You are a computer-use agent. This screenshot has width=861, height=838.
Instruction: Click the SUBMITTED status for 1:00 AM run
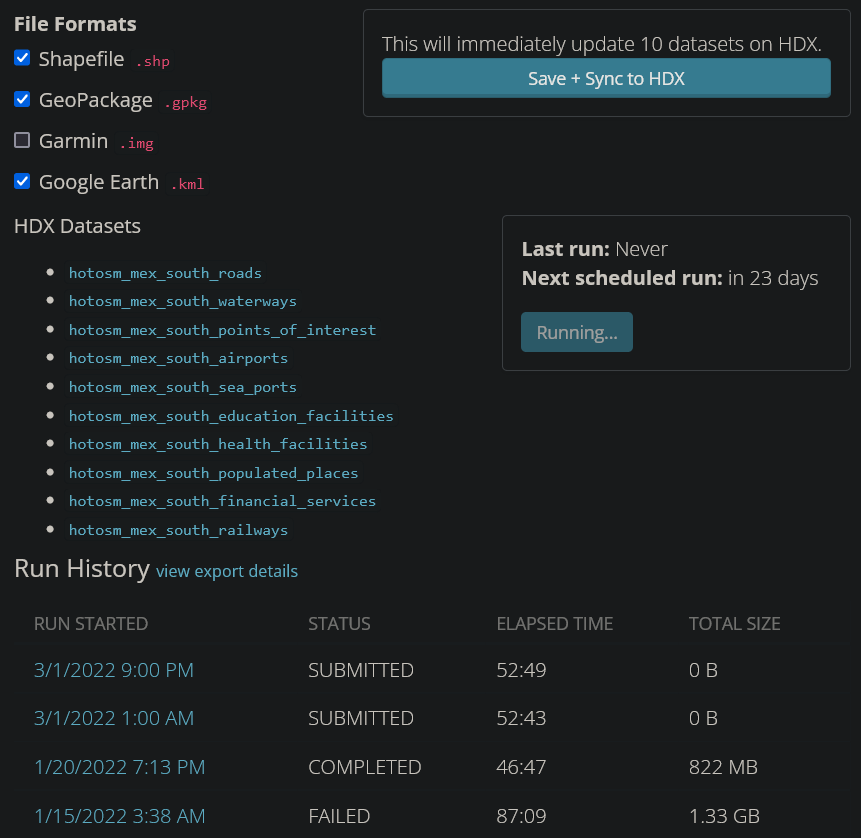coord(361,718)
